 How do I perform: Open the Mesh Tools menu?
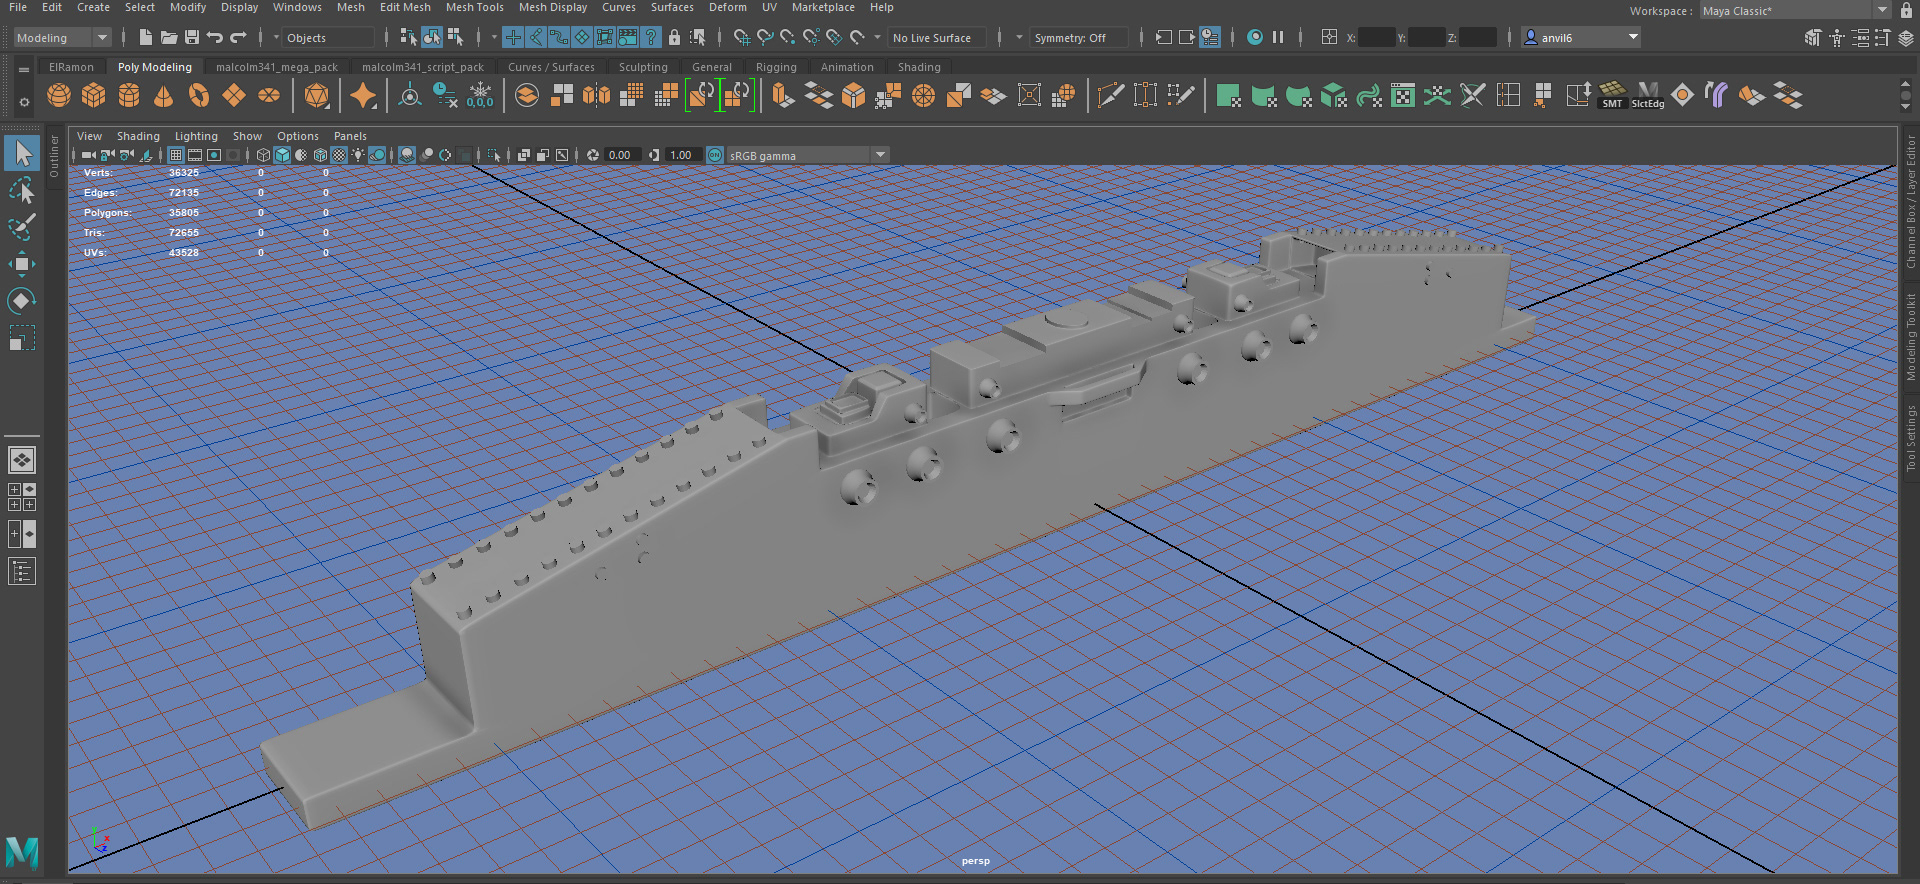coord(474,7)
